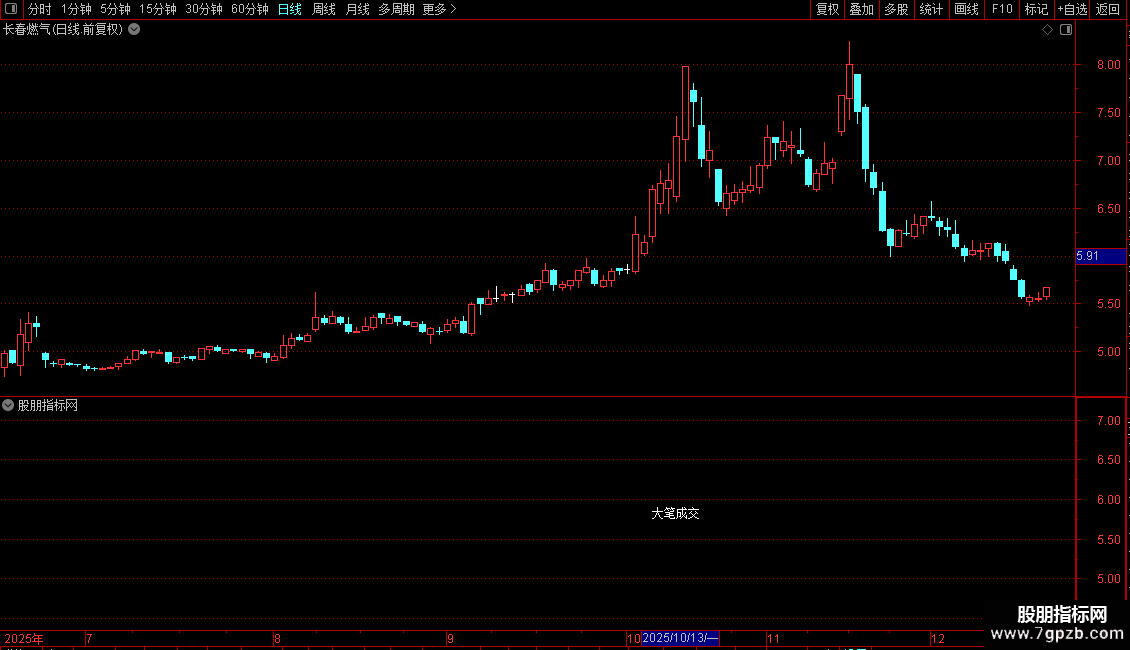
Task: Expand the 更多 periods menu
Action: 439,9
